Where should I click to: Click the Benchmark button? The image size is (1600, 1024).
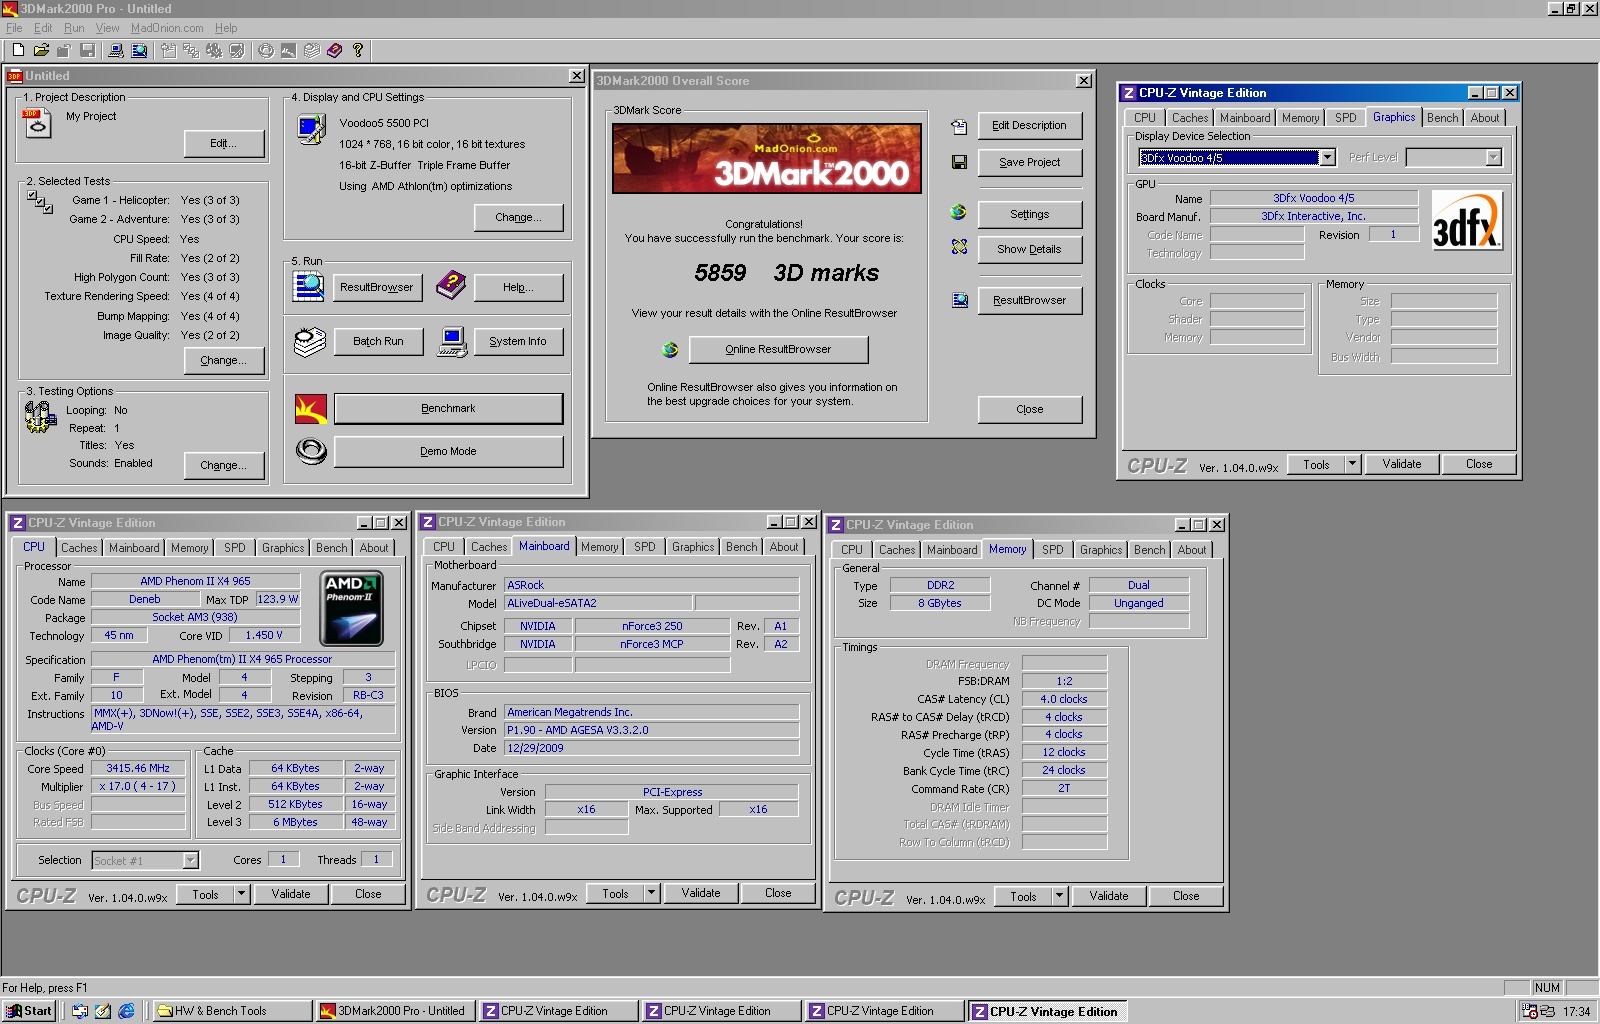[x=448, y=408]
